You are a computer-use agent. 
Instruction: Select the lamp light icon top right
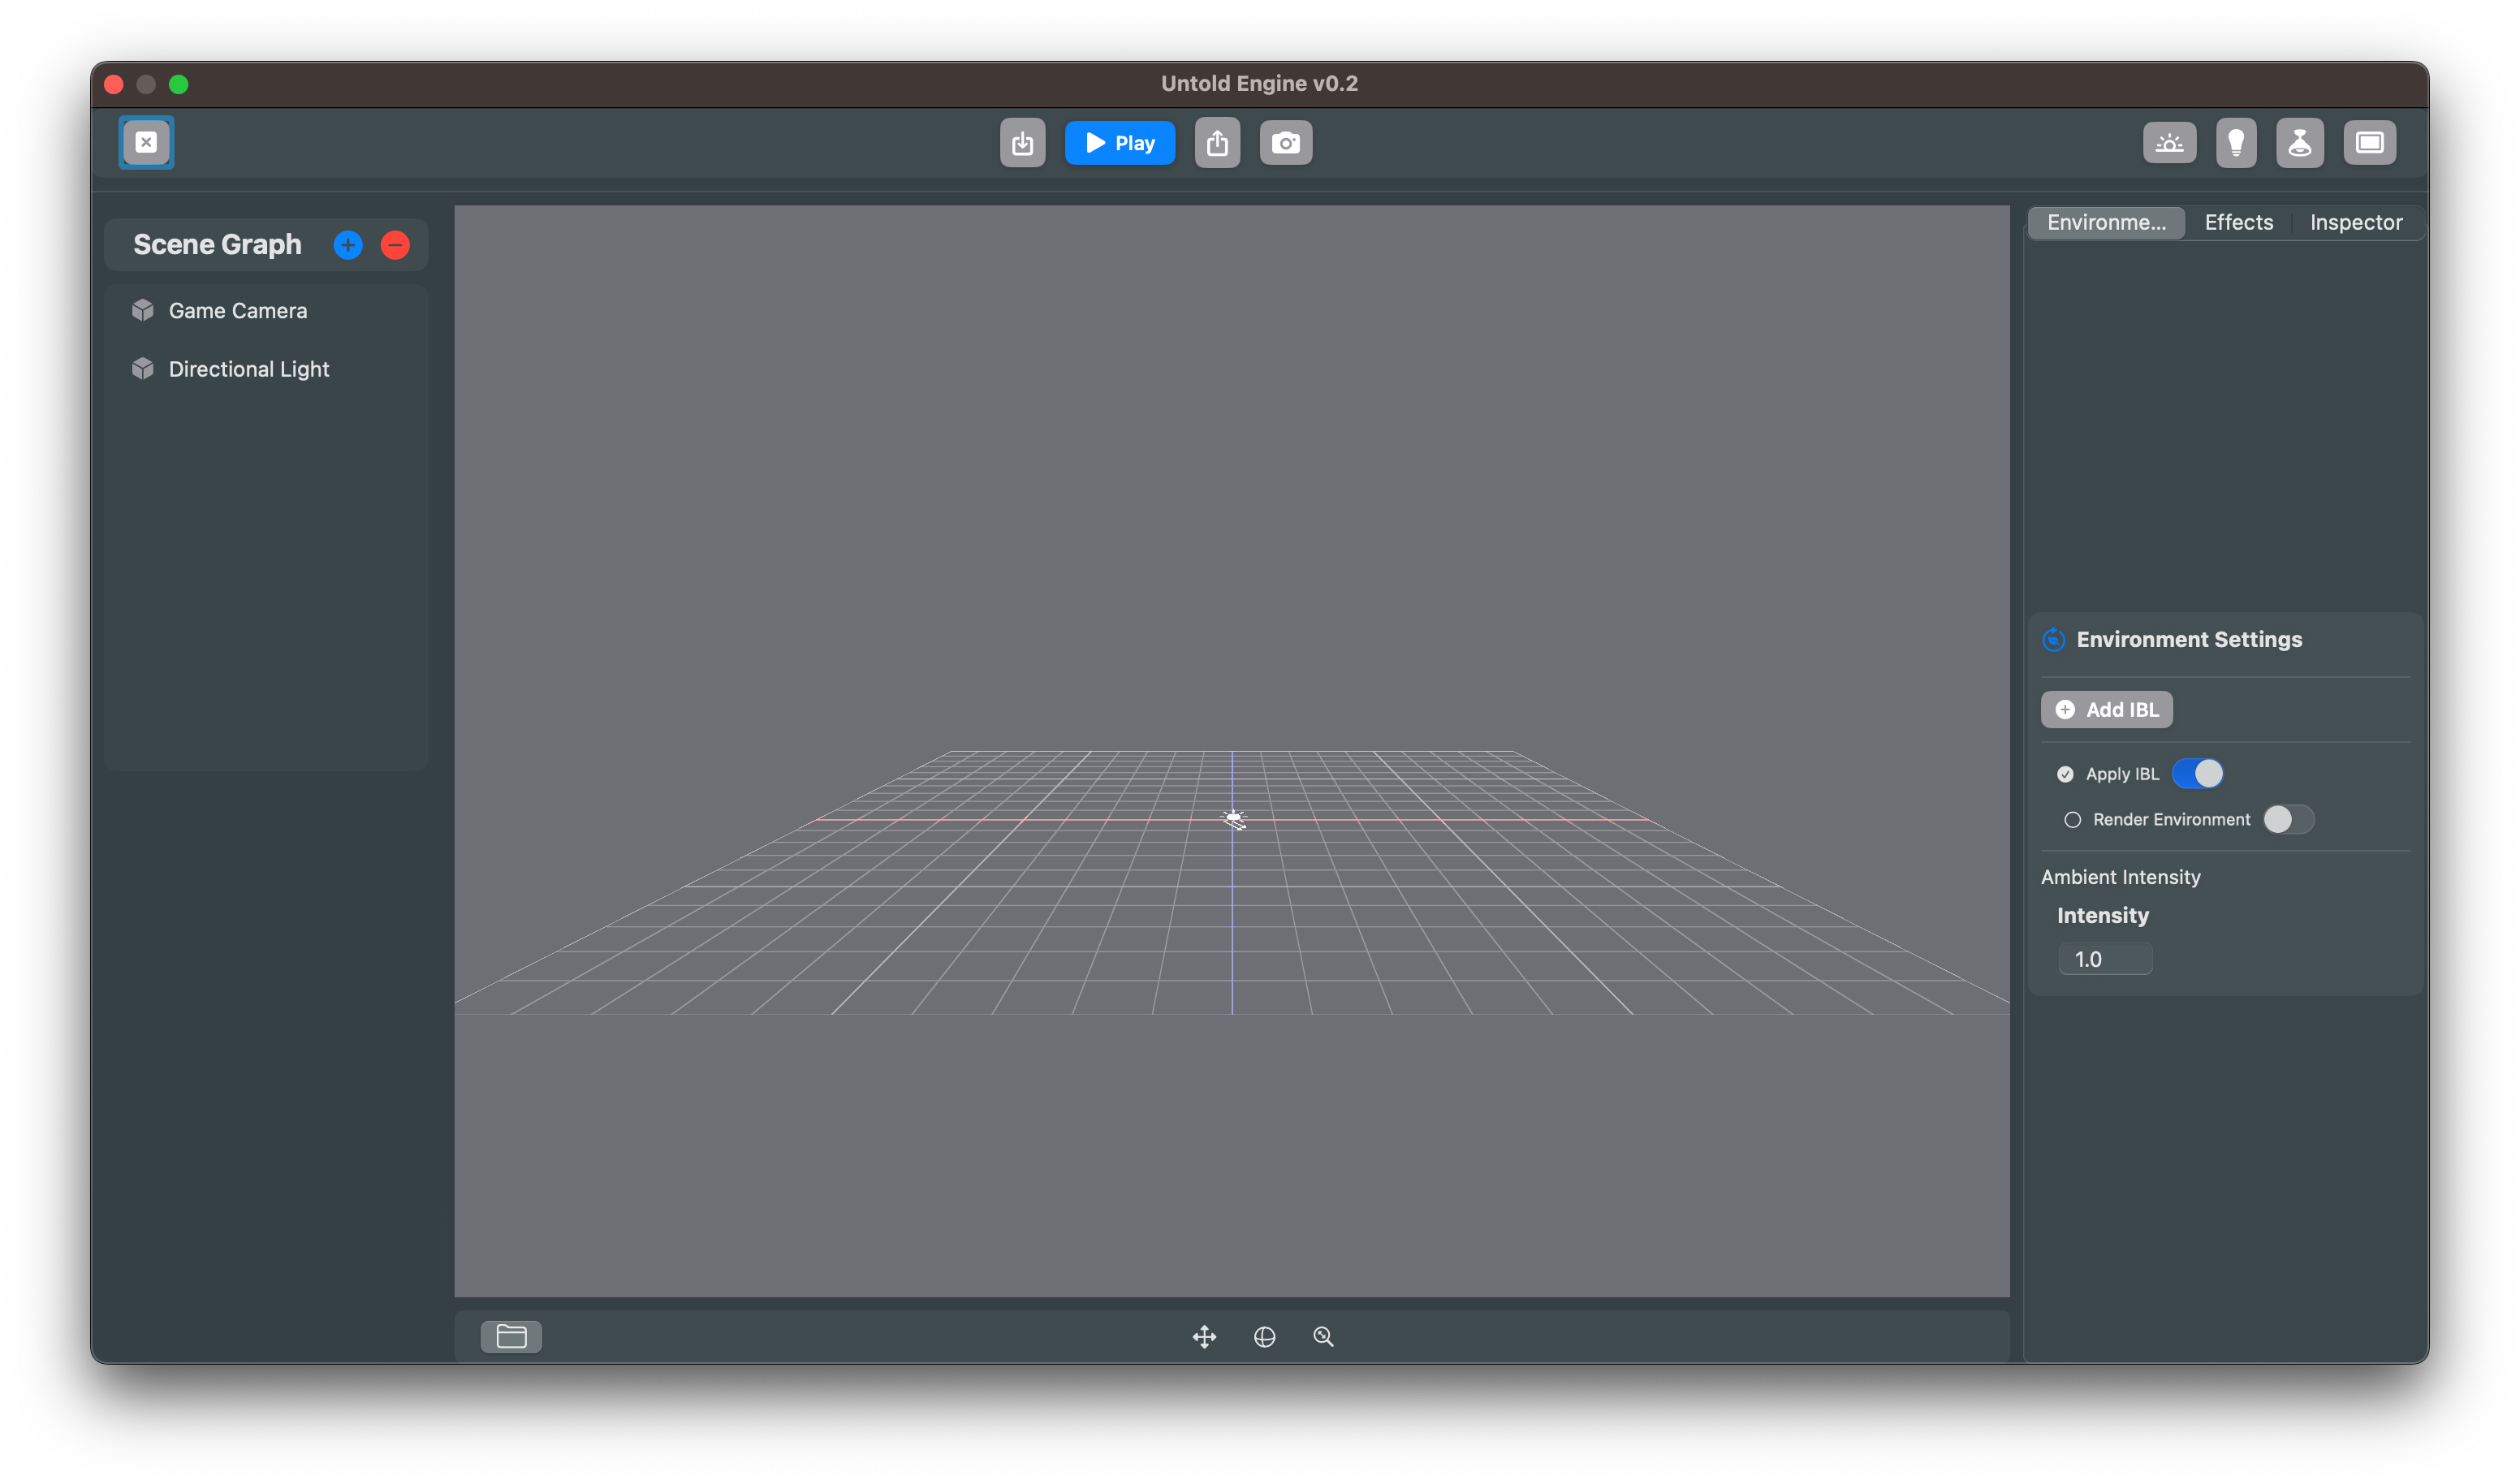2300,142
